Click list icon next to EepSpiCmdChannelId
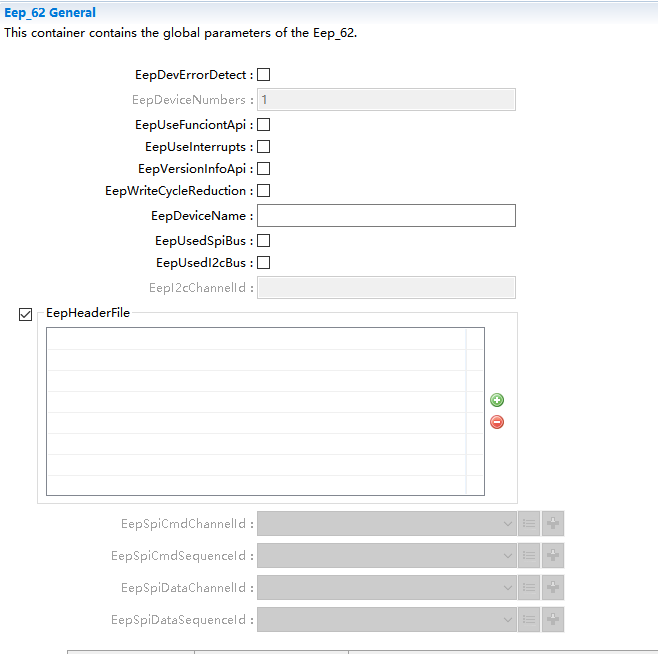Viewport: 658px width, 654px height. 530,523
